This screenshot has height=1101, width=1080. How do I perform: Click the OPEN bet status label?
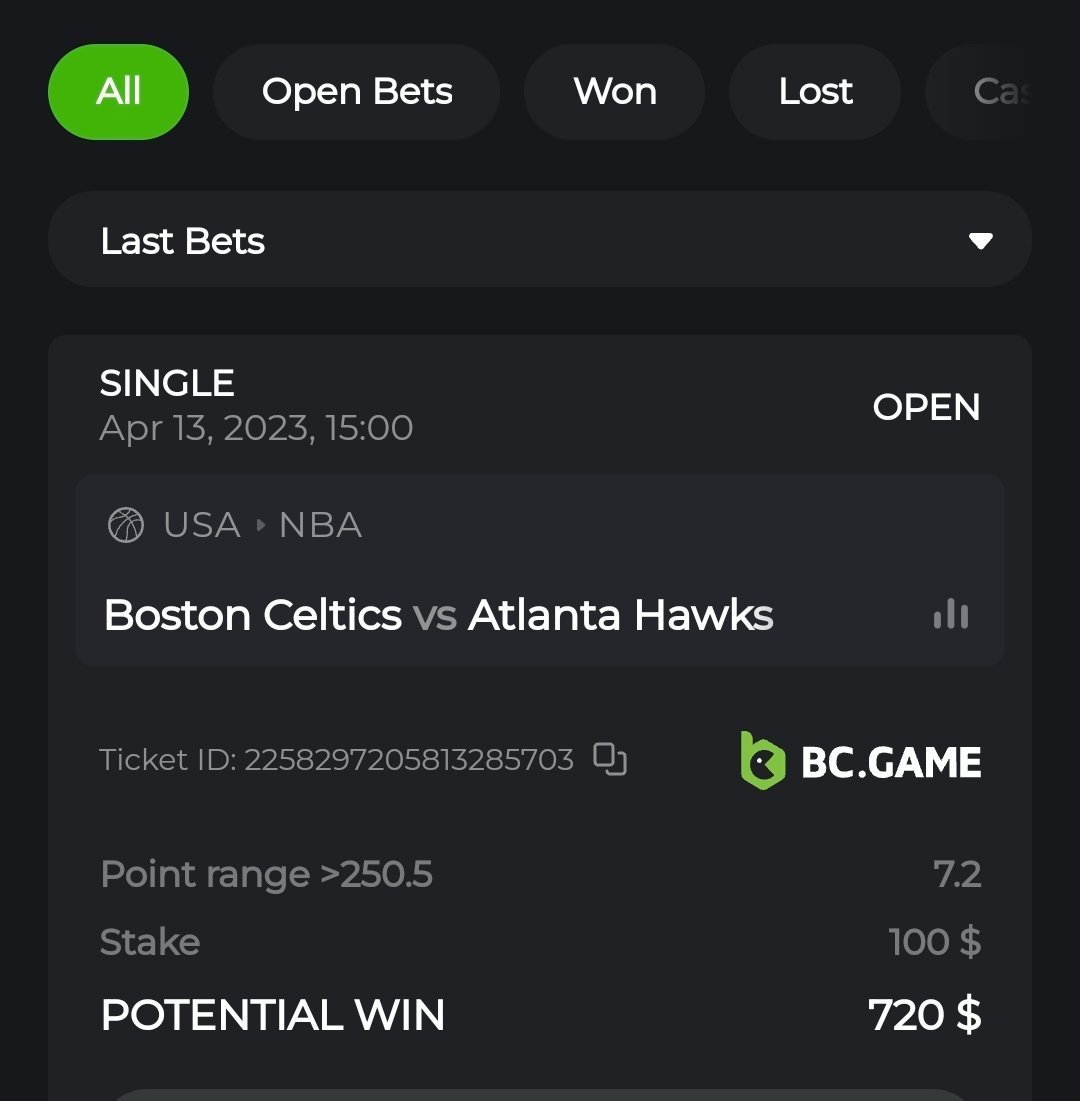pyautogui.click(x=926, y=407)
